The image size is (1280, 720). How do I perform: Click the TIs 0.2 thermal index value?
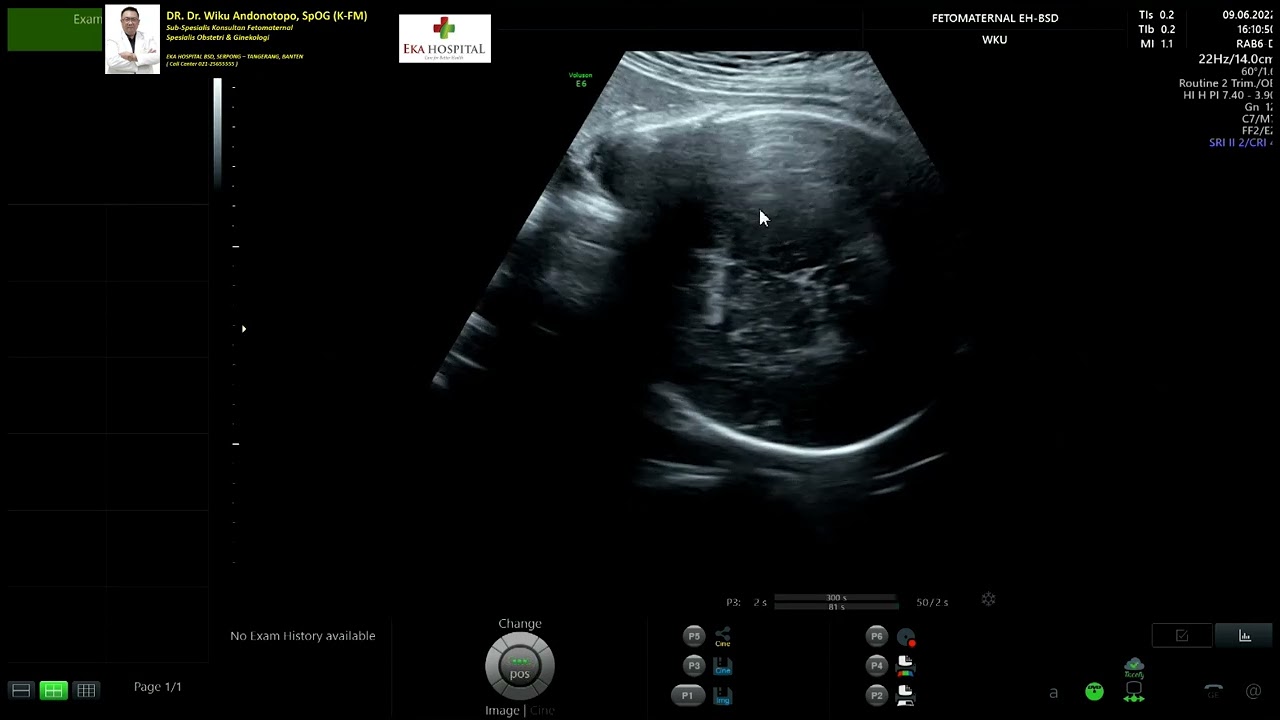(1157, 15)
